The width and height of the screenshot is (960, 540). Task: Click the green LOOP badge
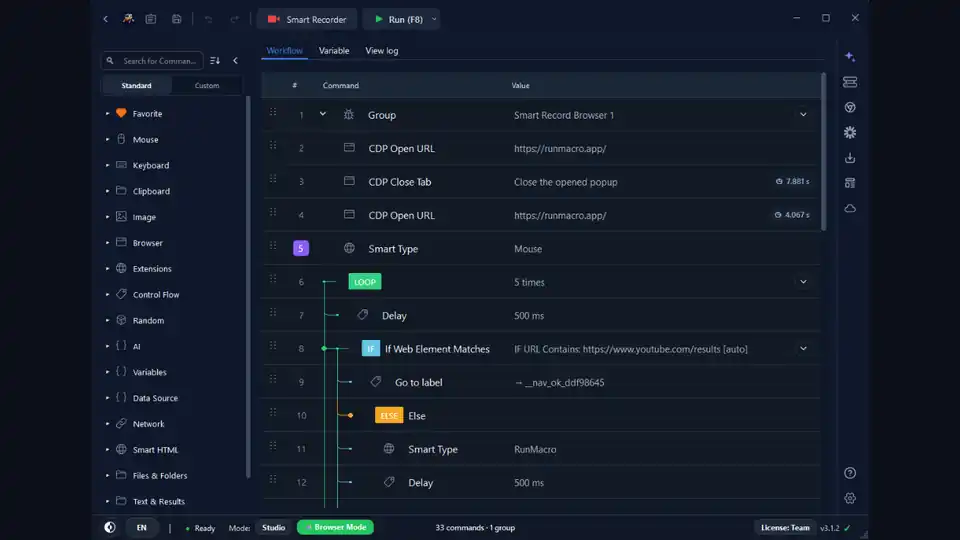tap(365, 282)
